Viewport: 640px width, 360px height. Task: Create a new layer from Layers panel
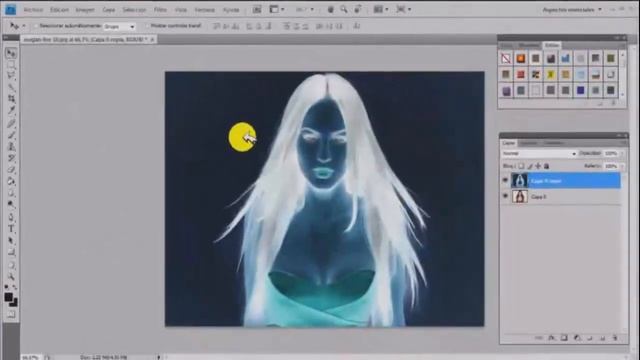(x=602, y=338)
